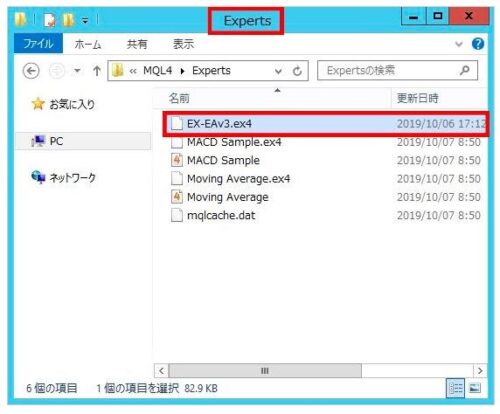Image resolution: width=500 pixels, height=414 pixels.
Task: Click the Expertsの検索 search field
Action: (397, 70)
